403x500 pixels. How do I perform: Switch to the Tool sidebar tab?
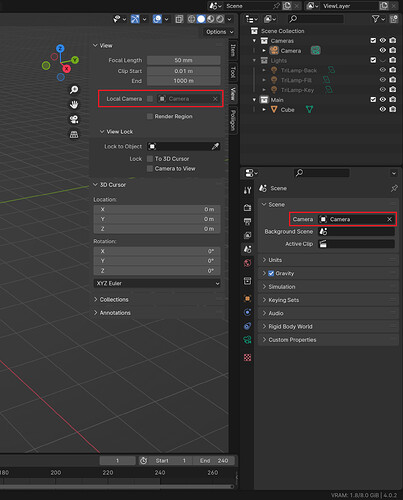click(x=233, y=72)
